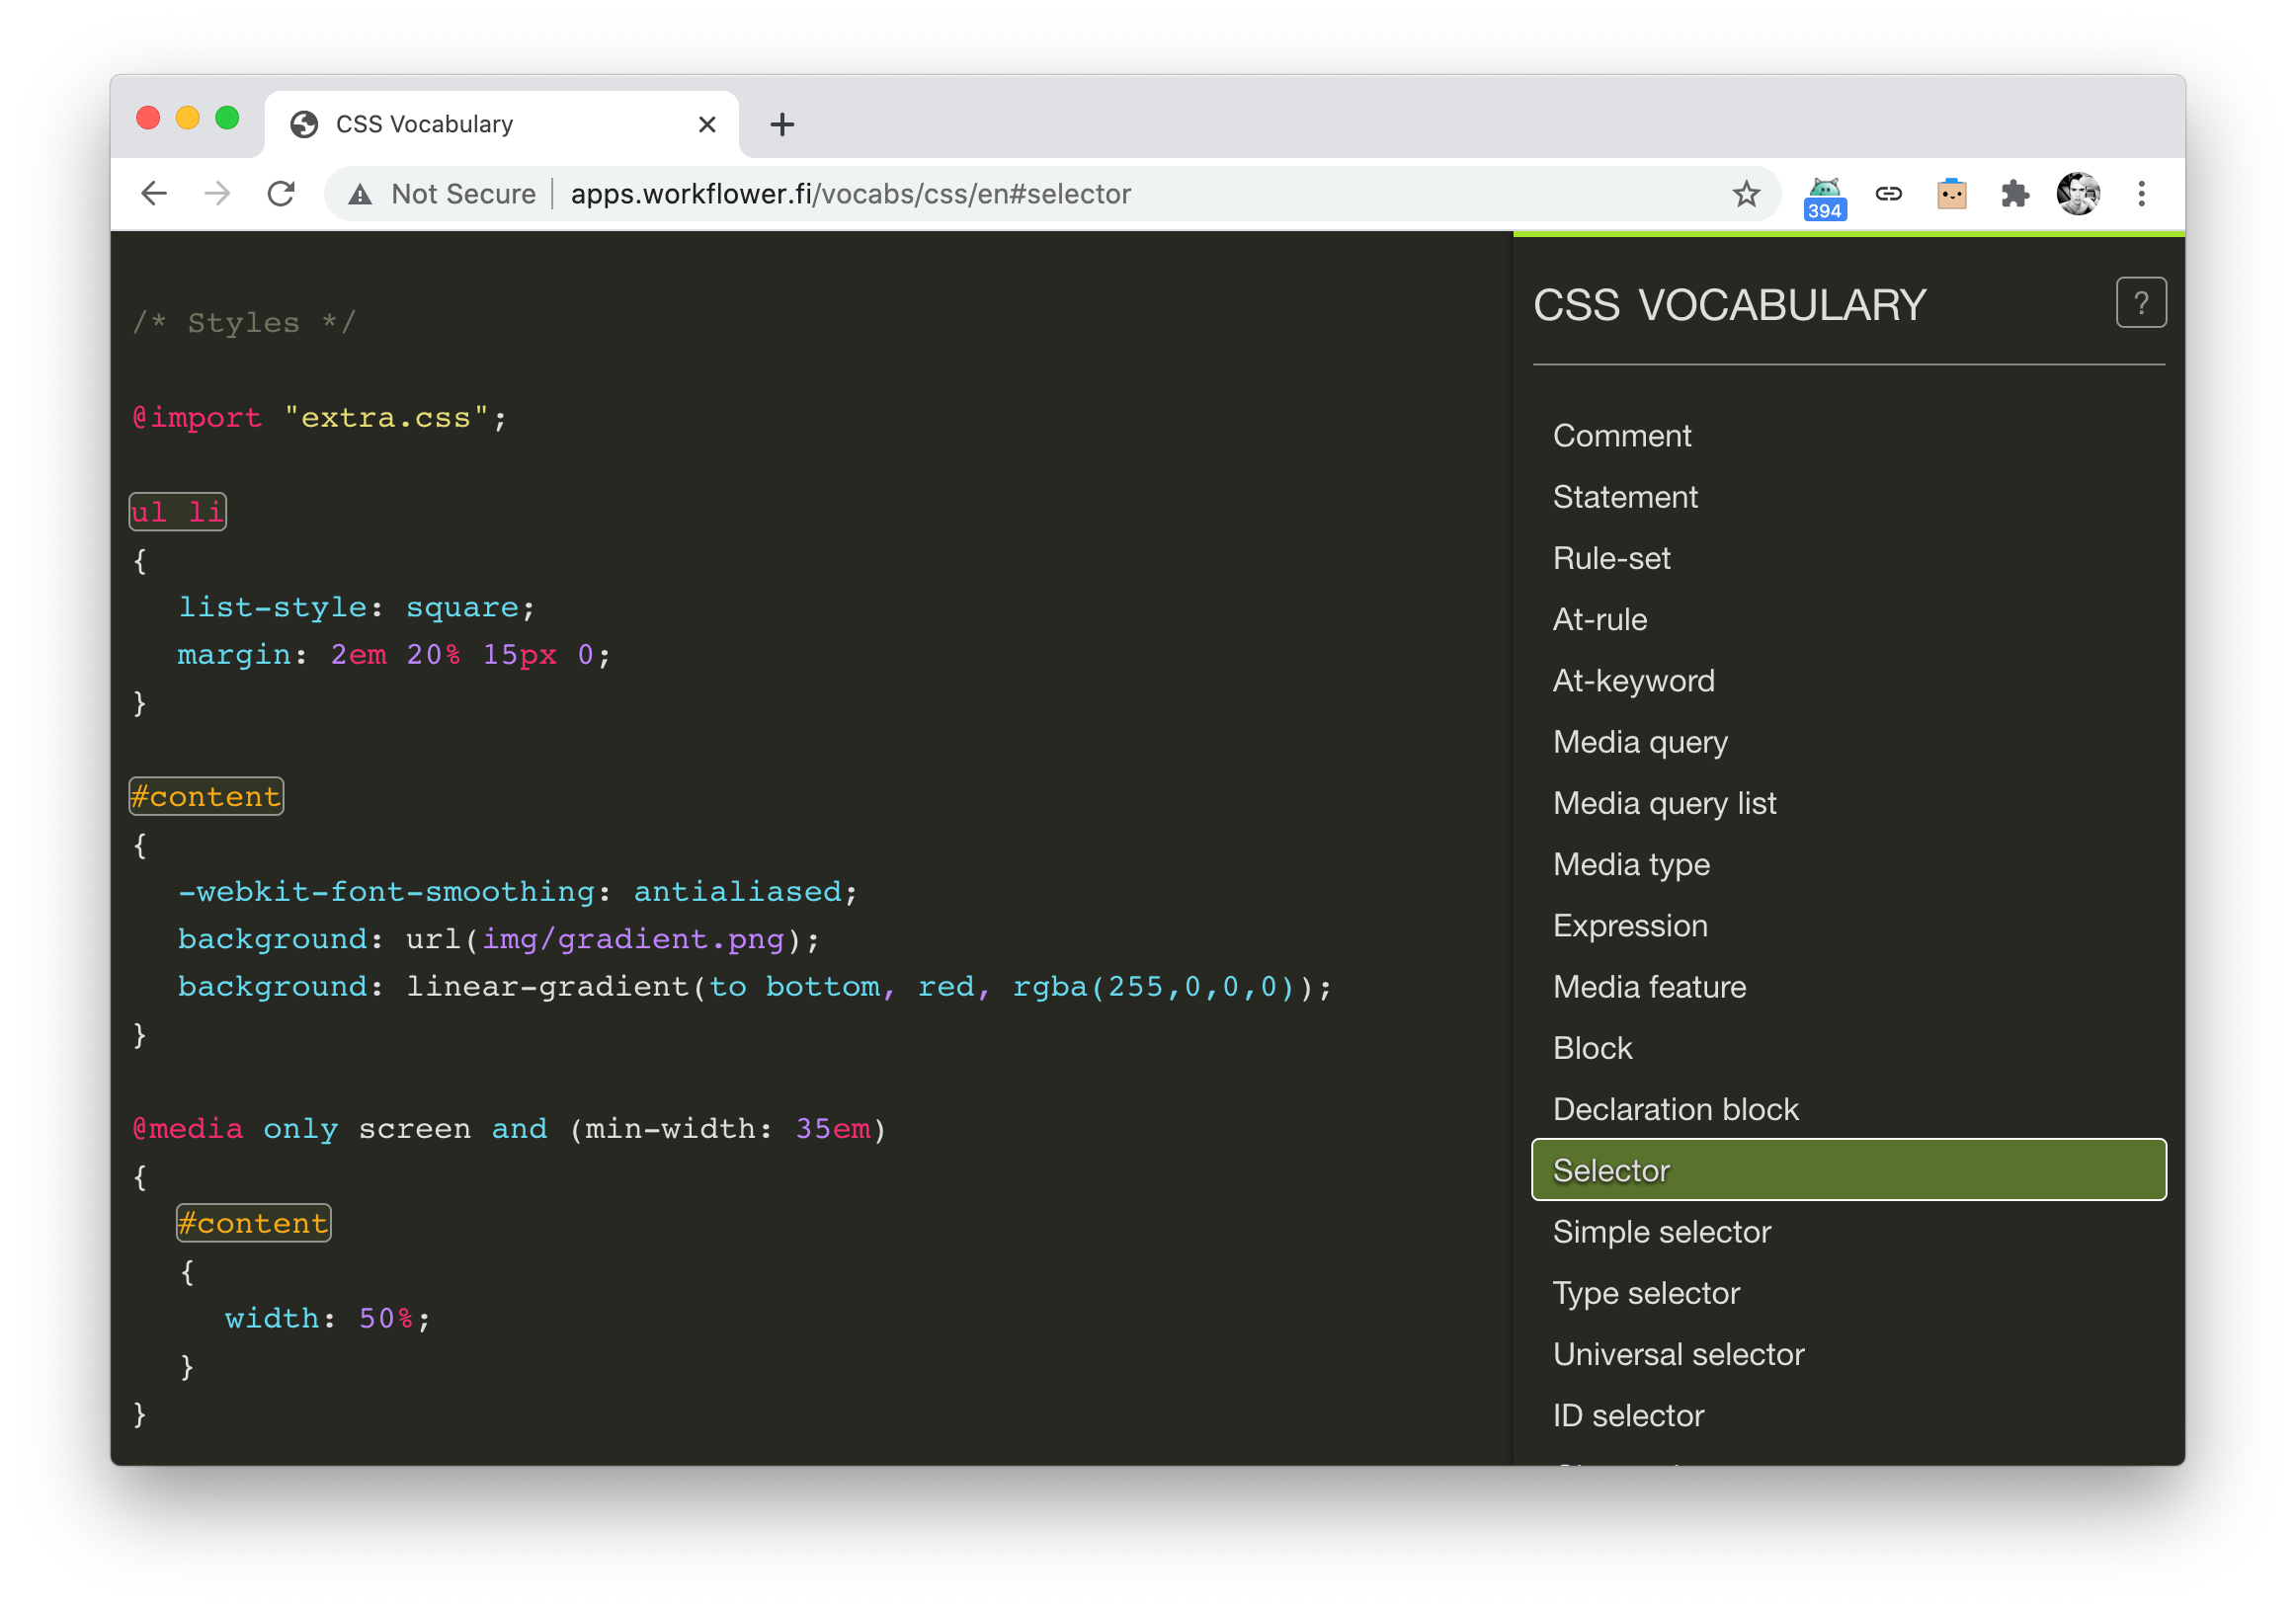Click the Not Secure warning indicator
The height and width of the screenshot is (1612, 2296).
(x=442, y=193)
